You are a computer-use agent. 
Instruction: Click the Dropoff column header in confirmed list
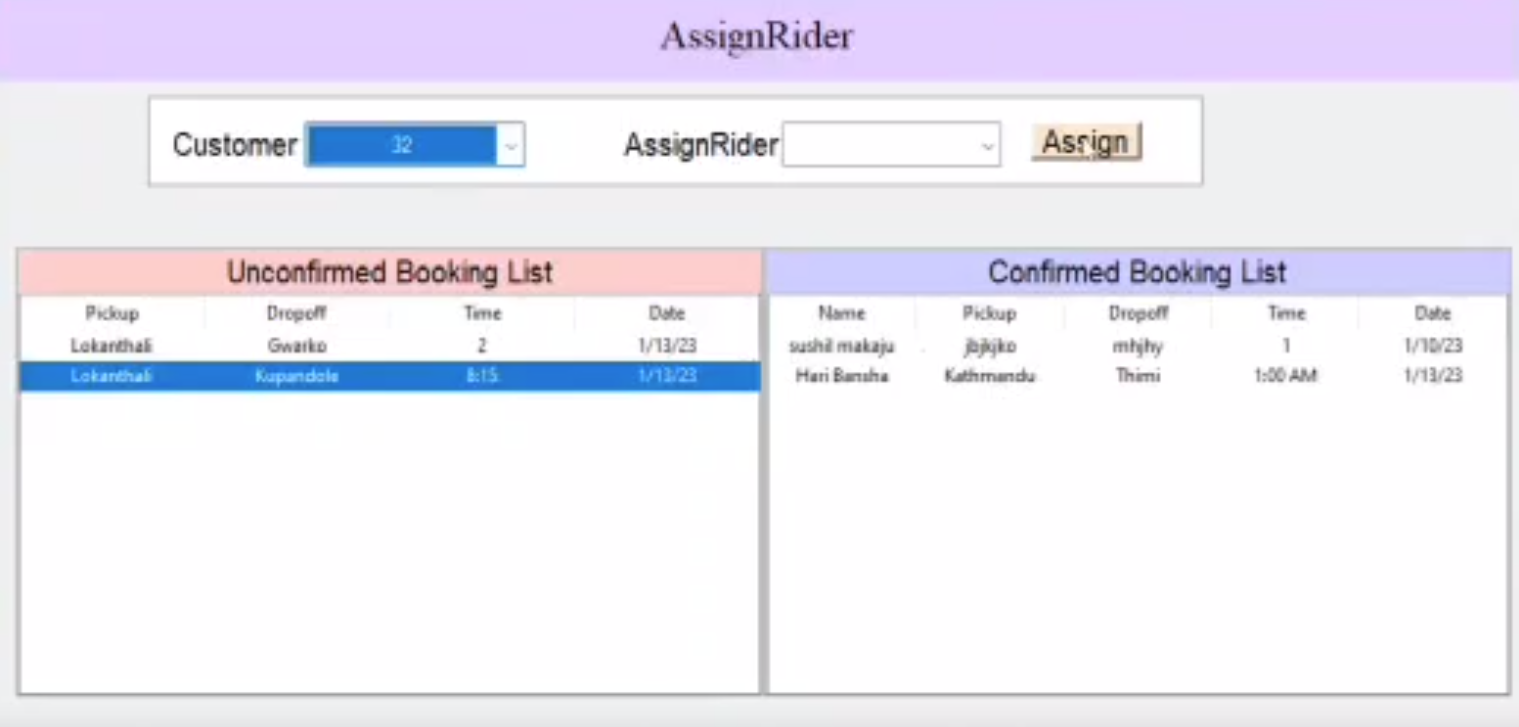point(1138,314)
